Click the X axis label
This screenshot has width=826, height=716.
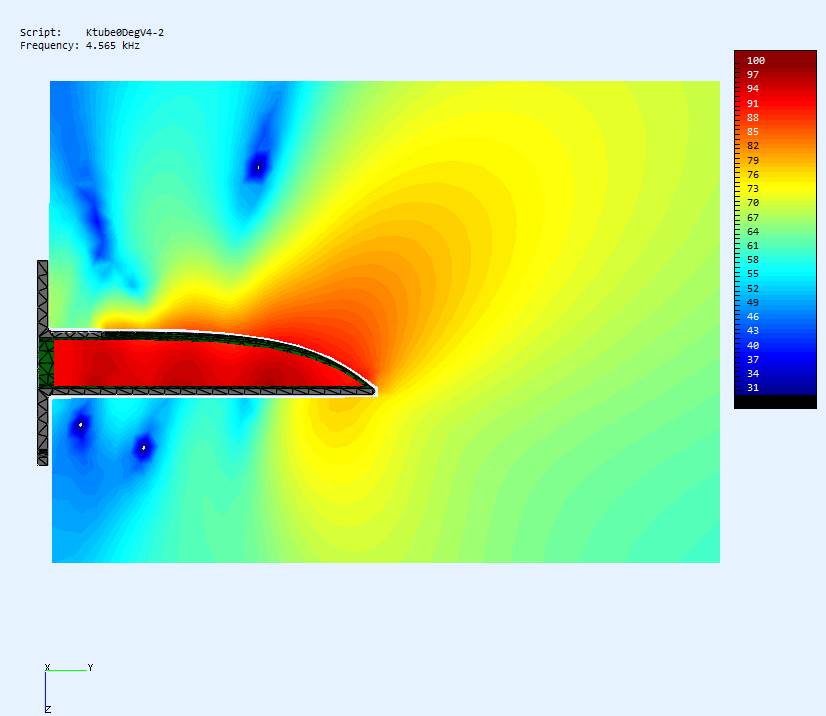pos(47,668)
